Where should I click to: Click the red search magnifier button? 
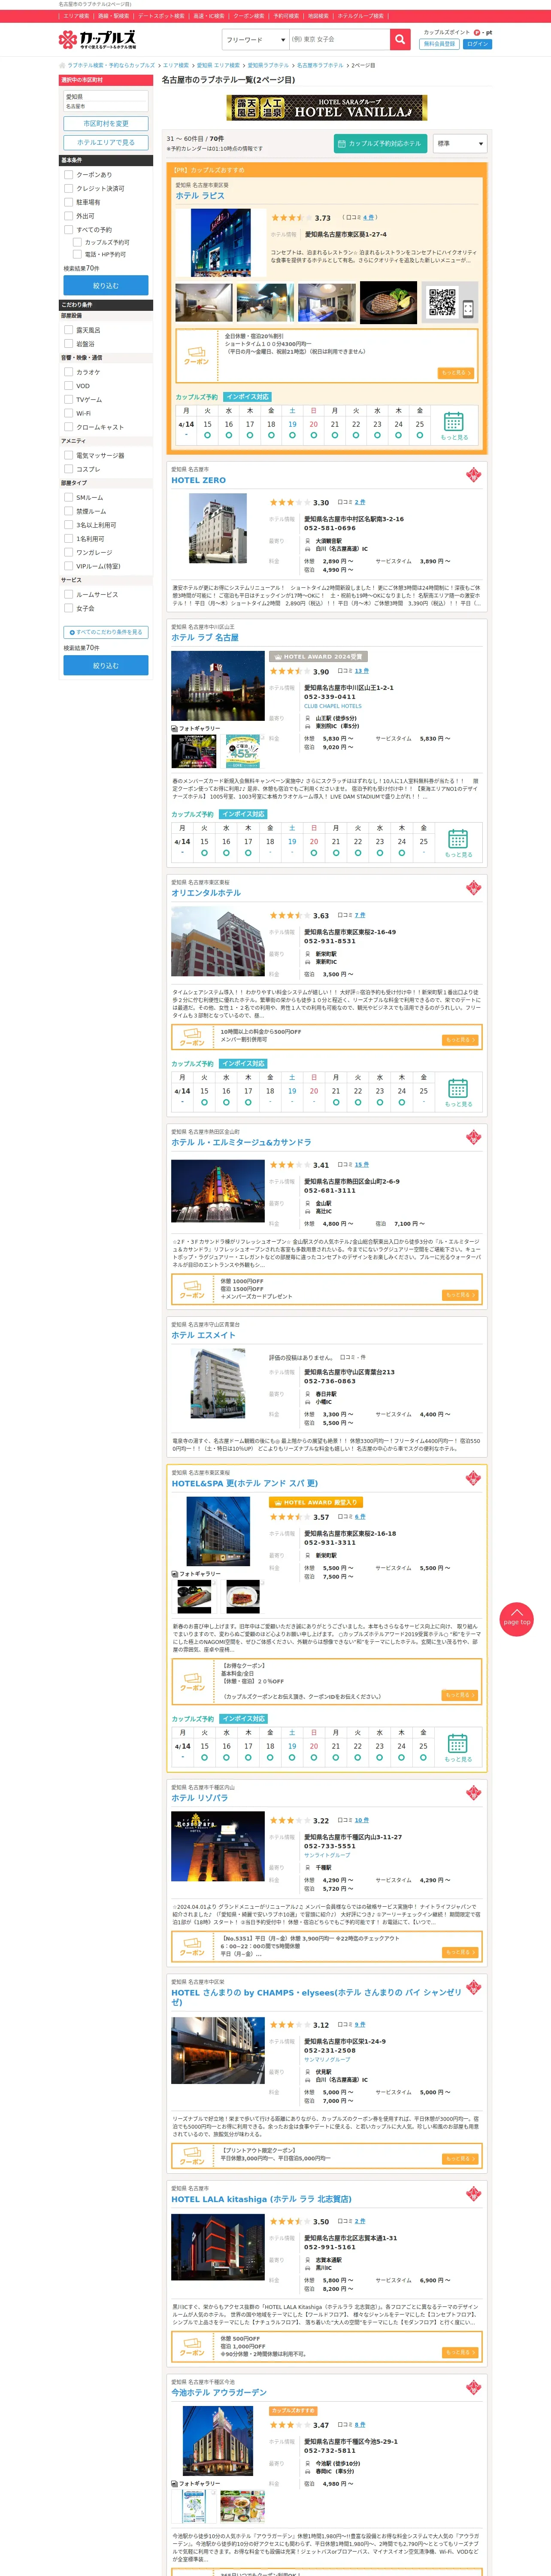click(x=400, y=39)
